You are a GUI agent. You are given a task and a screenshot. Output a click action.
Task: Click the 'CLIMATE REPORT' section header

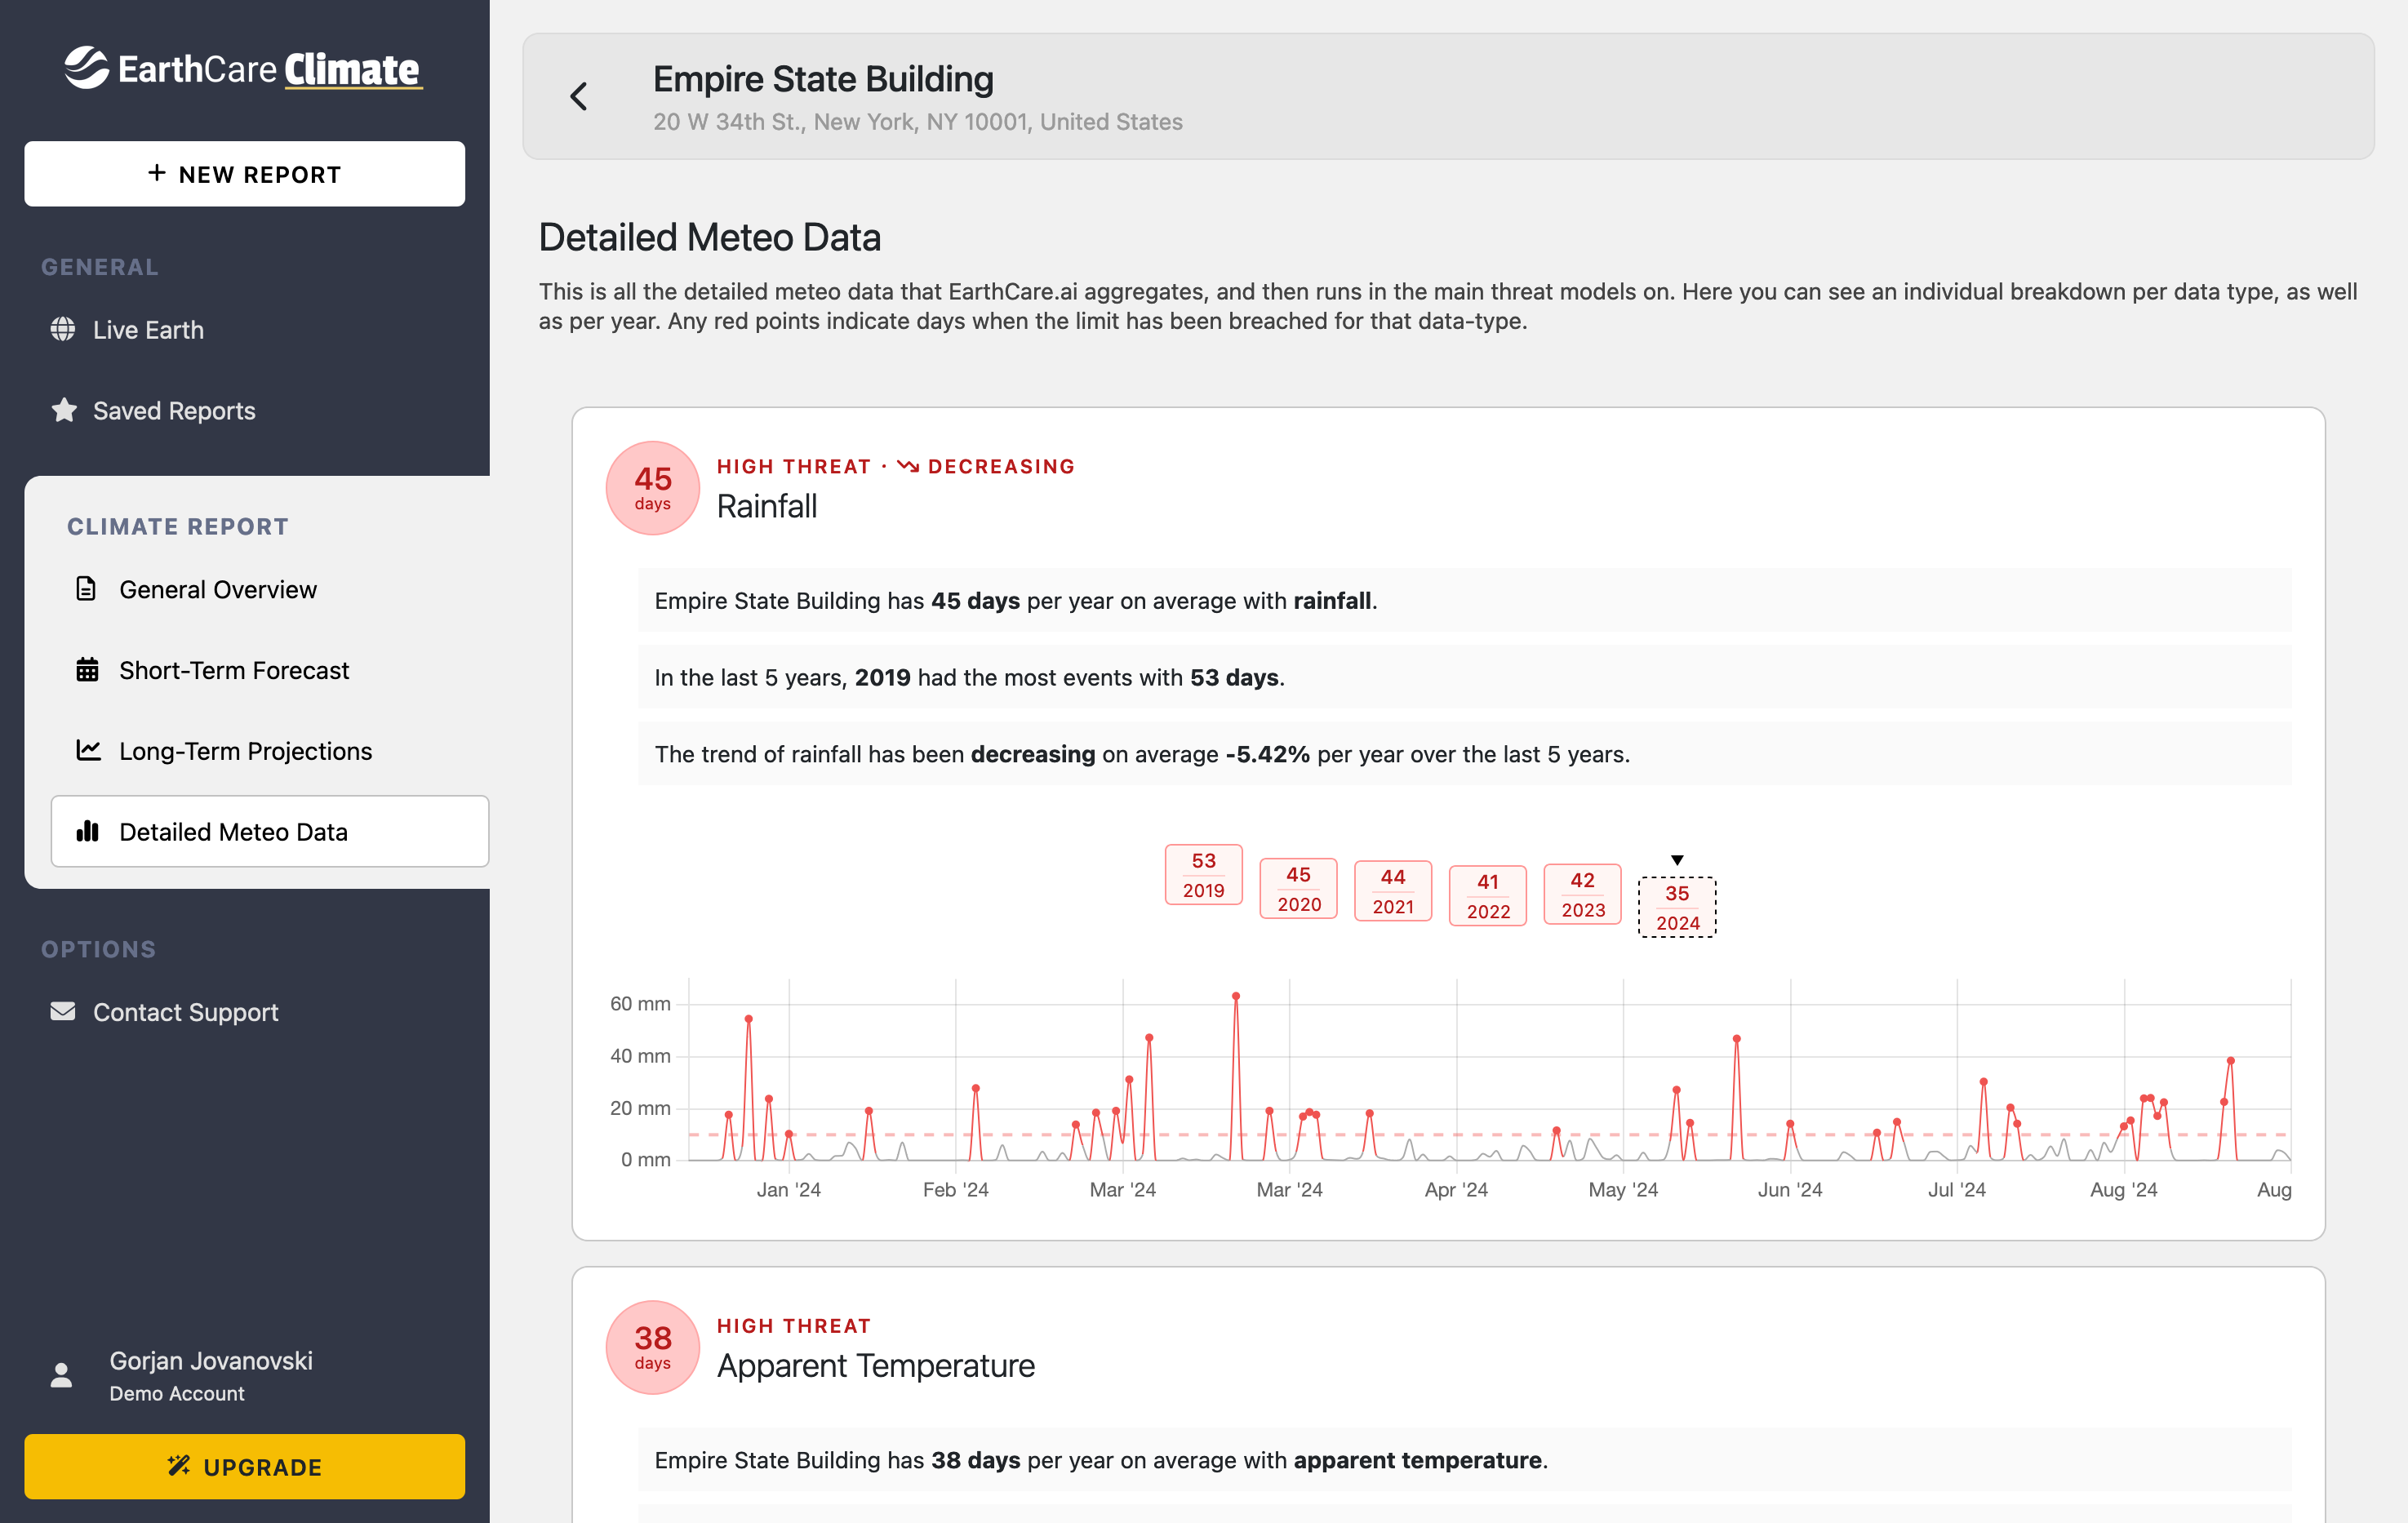(x=178, y=526)
